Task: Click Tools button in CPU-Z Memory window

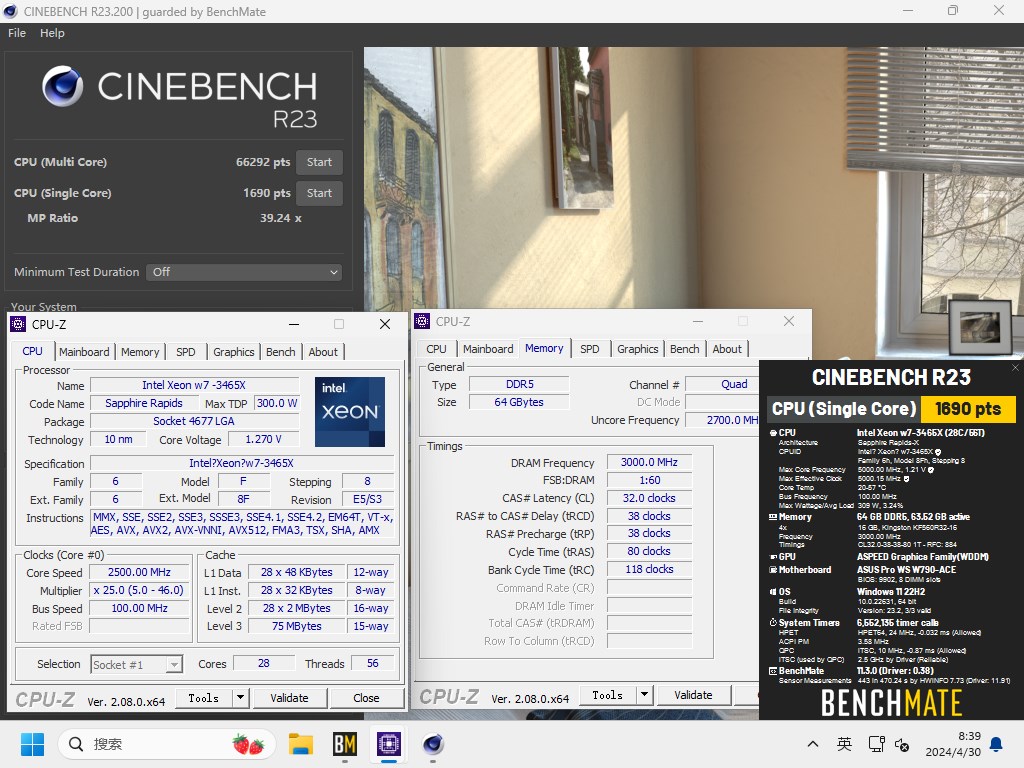Action: click(607, 696)
